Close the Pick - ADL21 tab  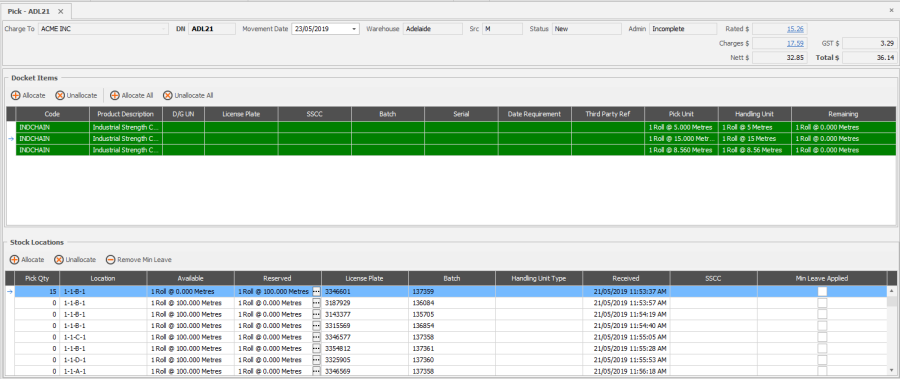[61, 11]
